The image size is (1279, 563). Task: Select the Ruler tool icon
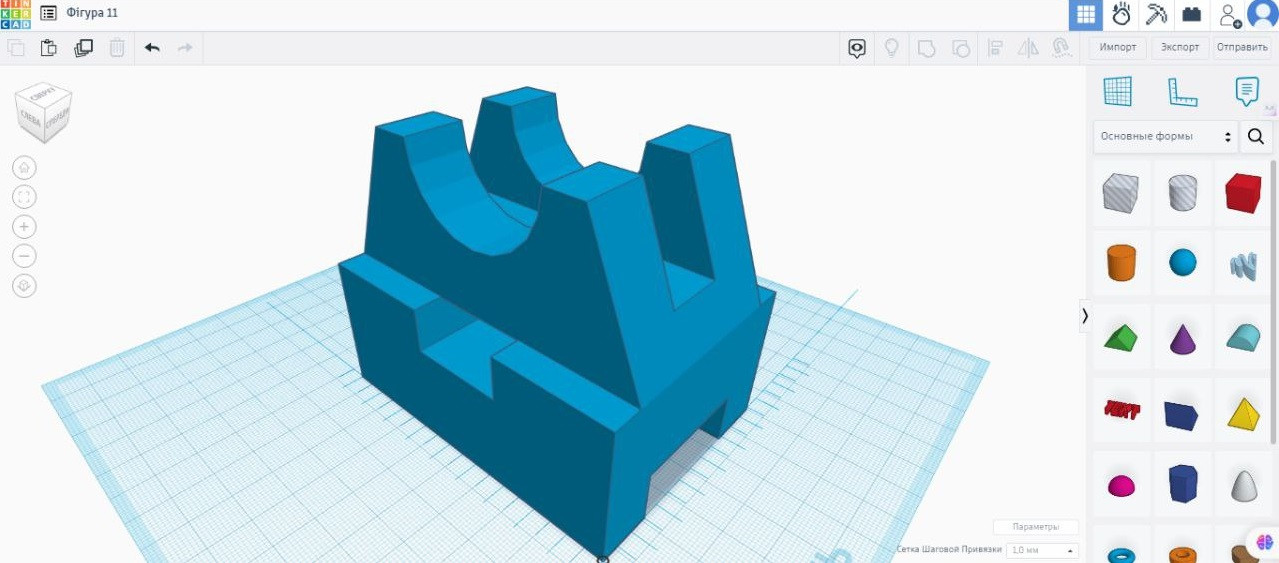click(x=1182, y=92)
